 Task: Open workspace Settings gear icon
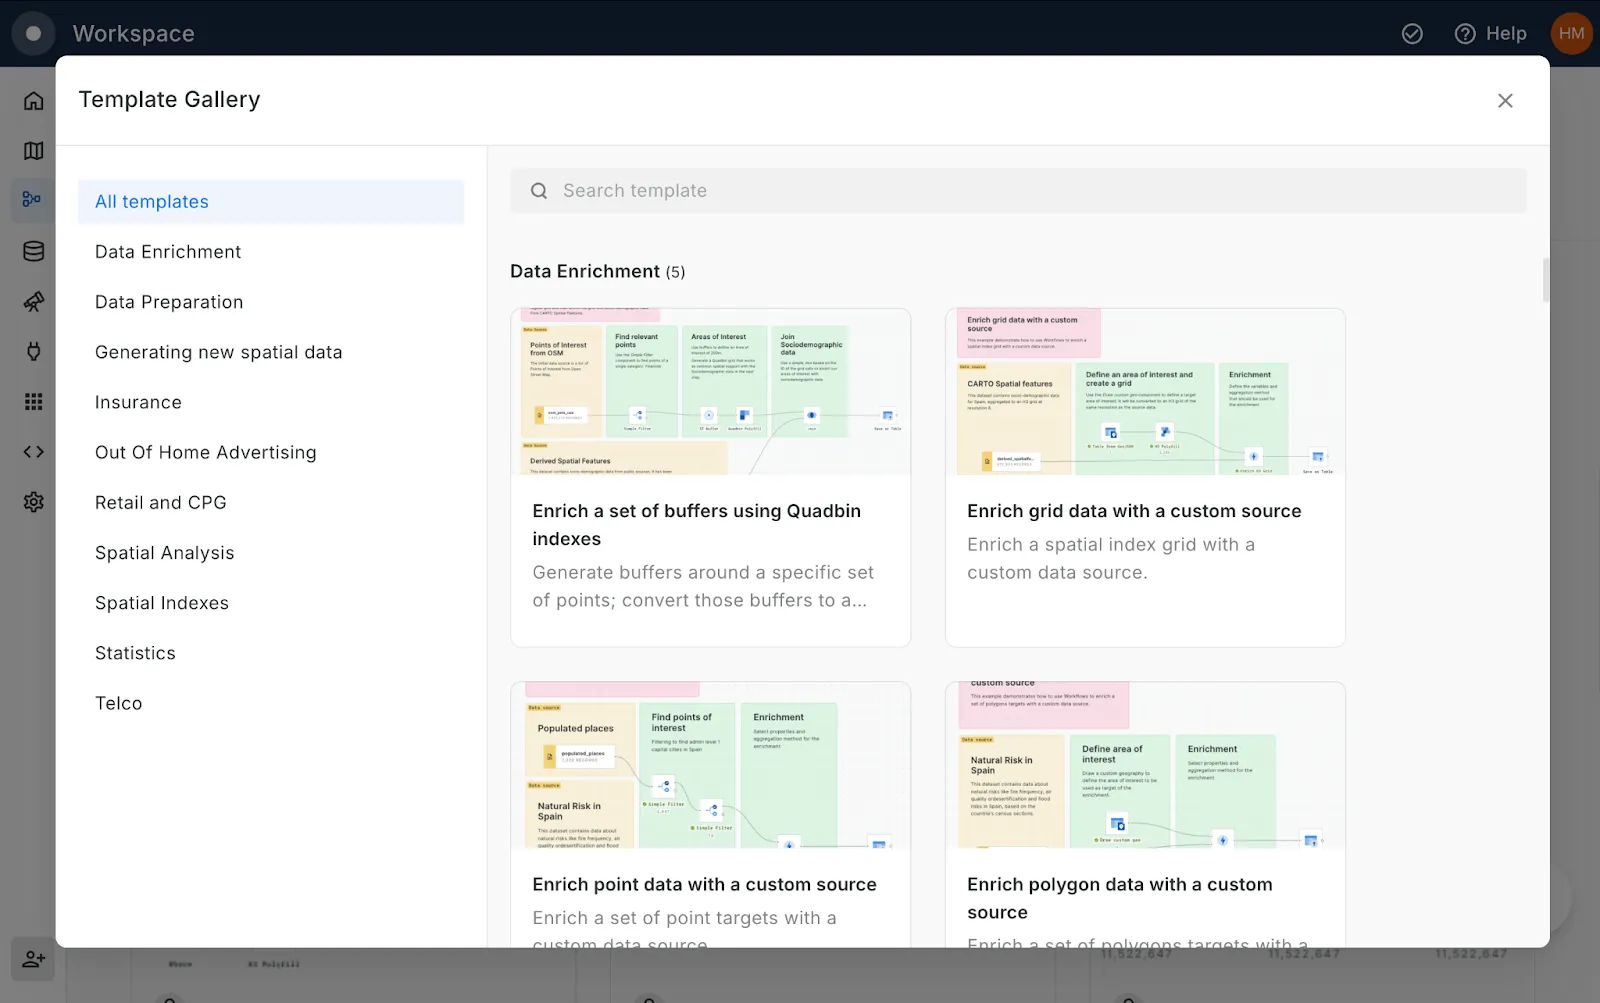click(33, 501)
